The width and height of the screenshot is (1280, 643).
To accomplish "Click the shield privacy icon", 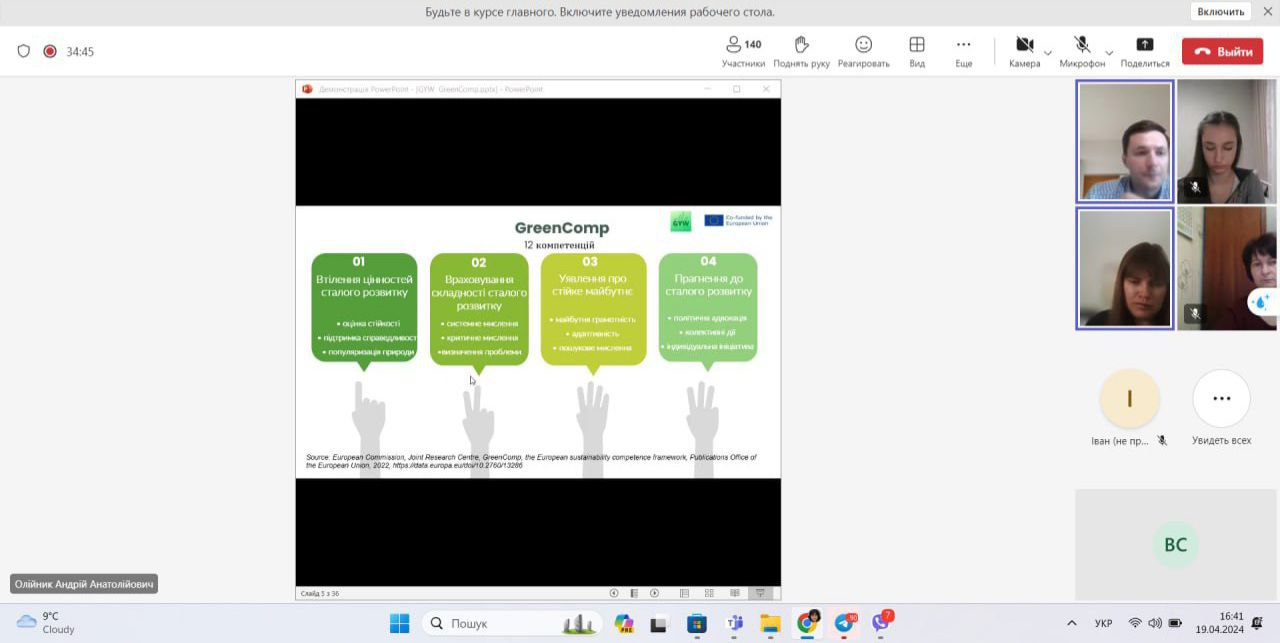I will 24,52.
